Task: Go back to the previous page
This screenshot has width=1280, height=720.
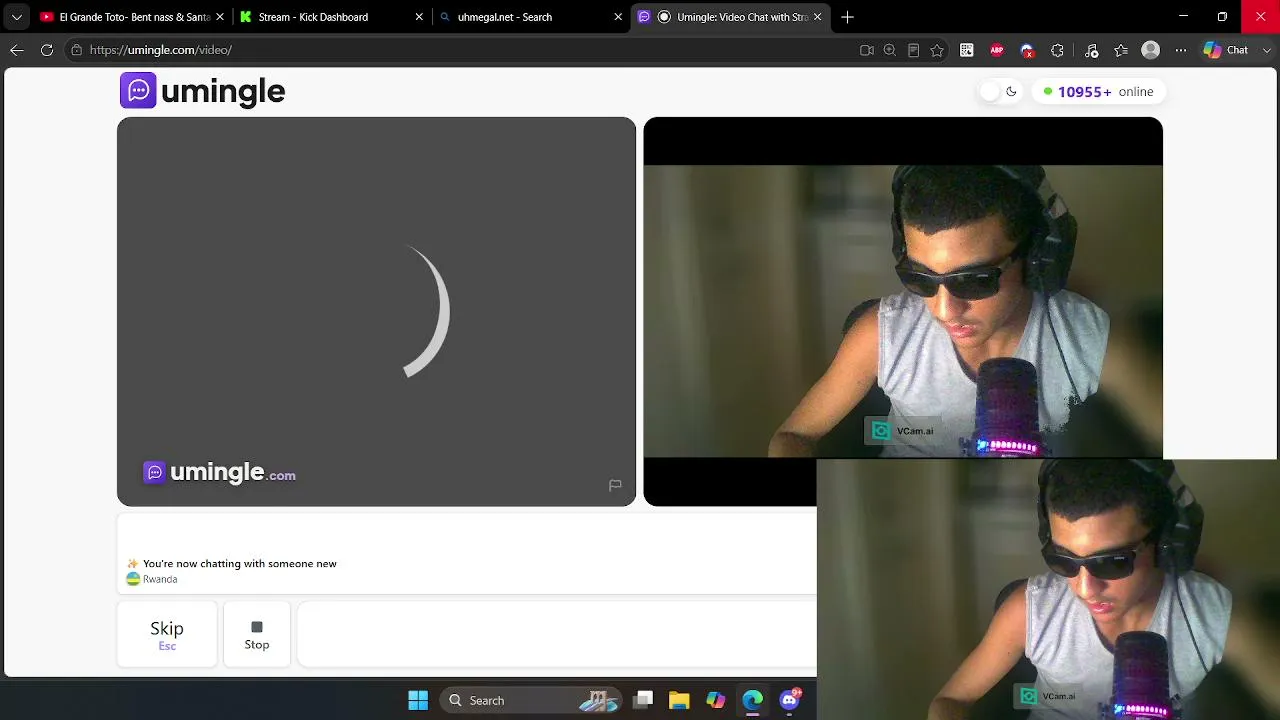Action: click(17, 50)
